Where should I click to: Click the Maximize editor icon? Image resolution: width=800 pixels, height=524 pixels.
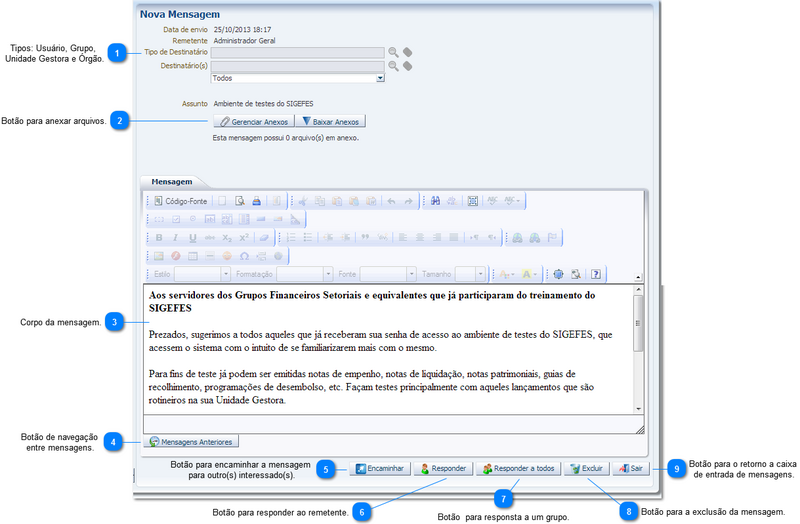click(559, 275)
